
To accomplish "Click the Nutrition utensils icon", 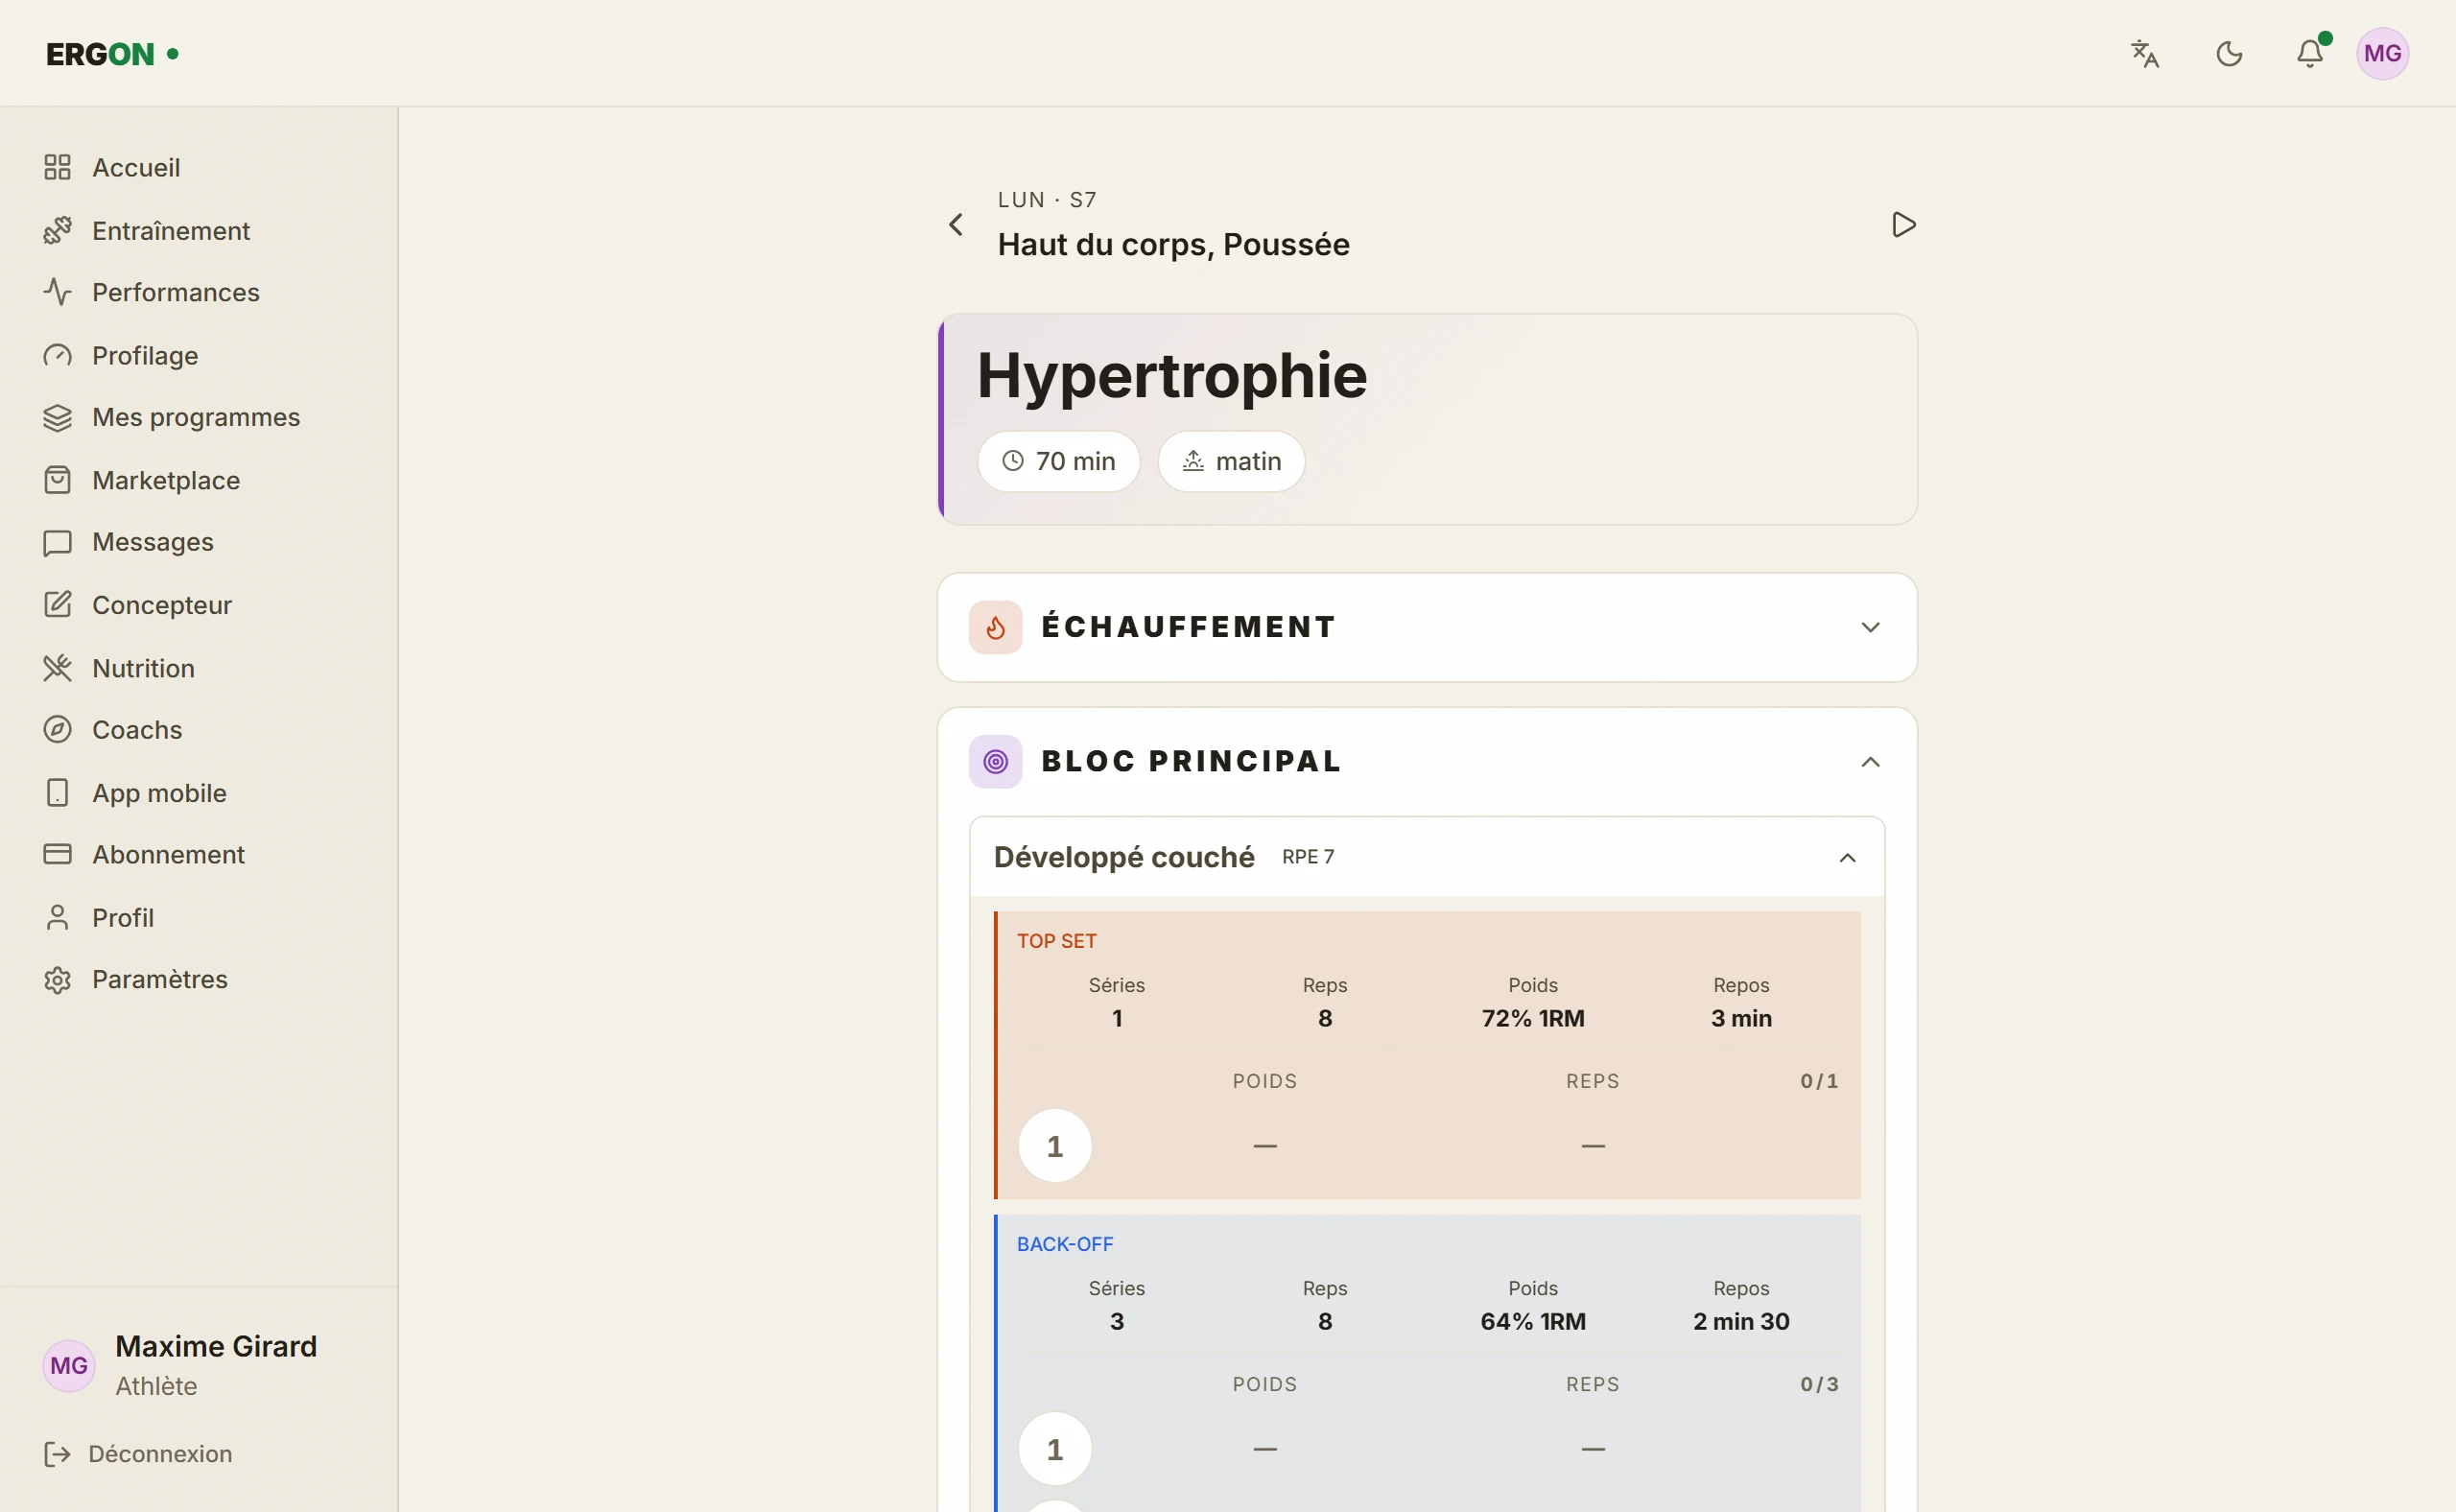I will coord(57,668).
